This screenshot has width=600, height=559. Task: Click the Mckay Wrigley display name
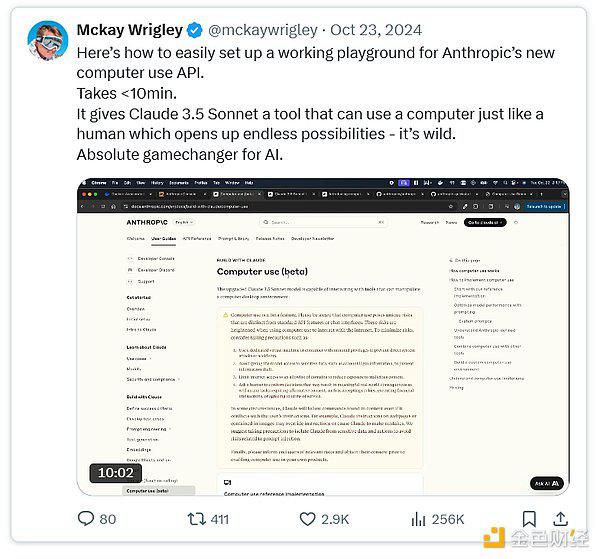(130, 30)
